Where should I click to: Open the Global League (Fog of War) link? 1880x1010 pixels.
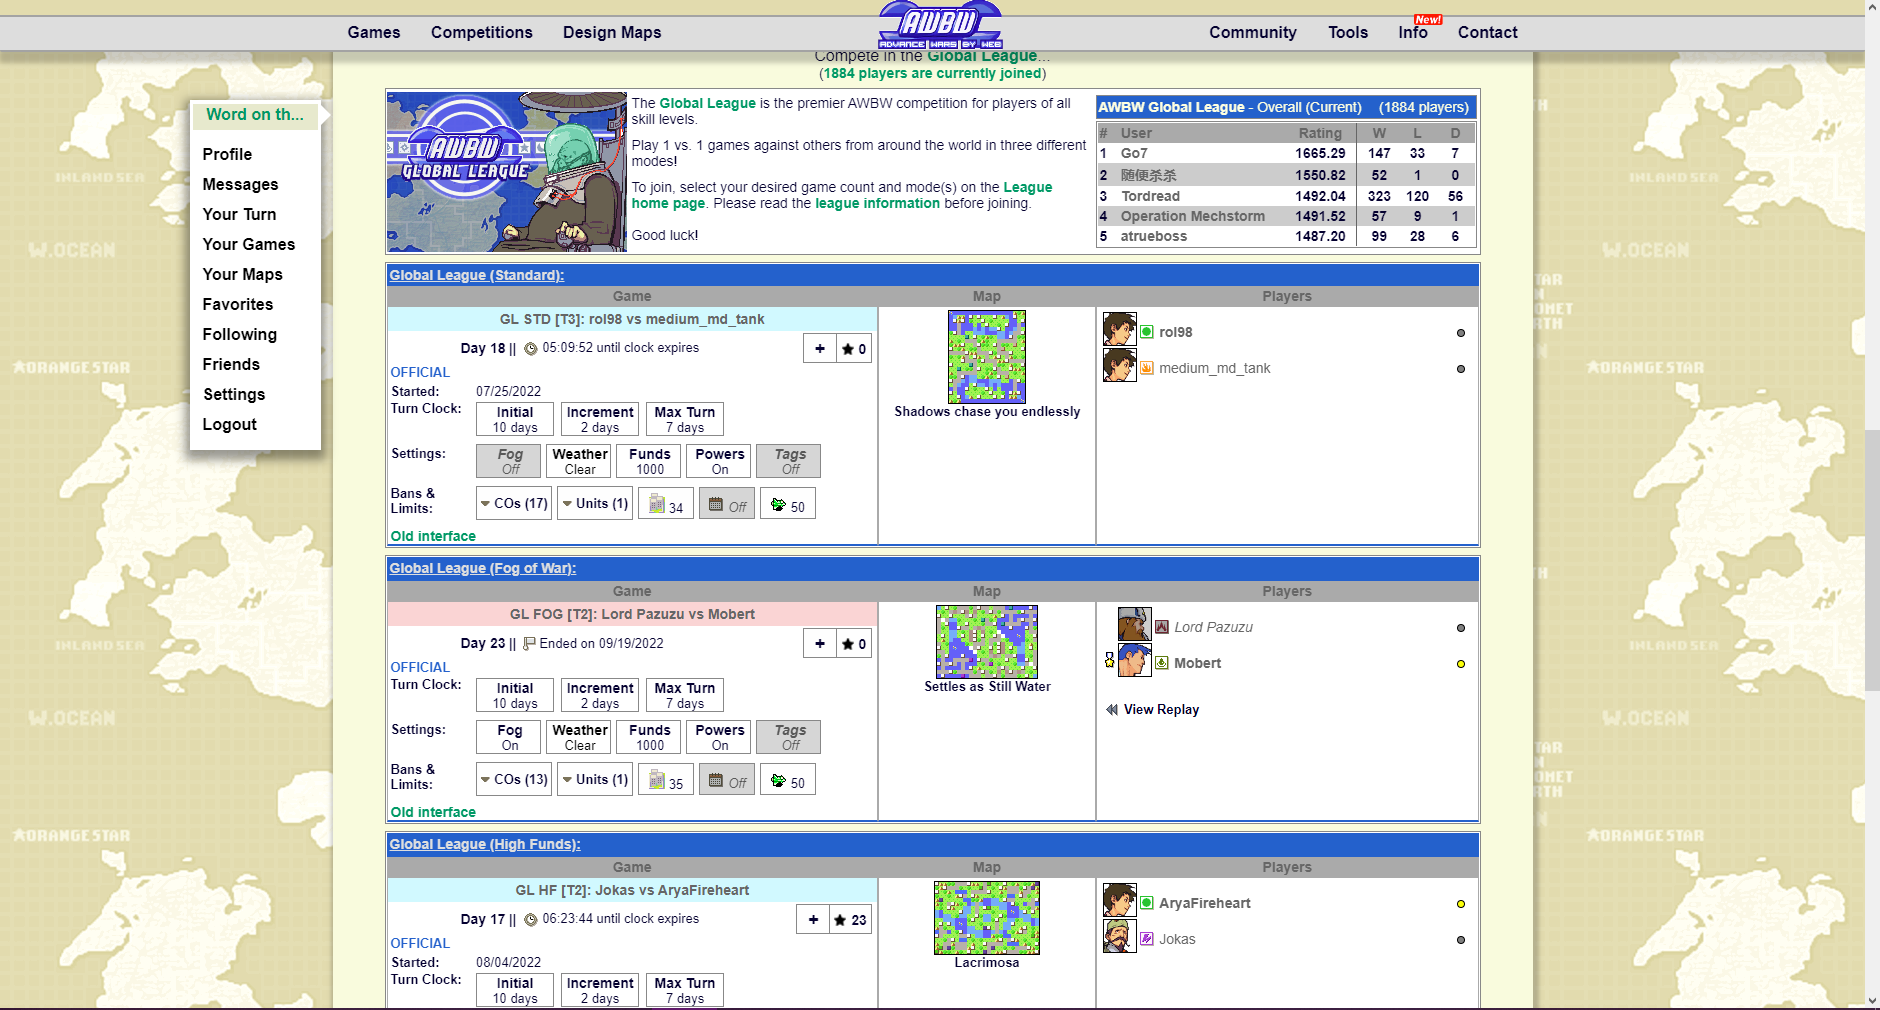point(482,568)
